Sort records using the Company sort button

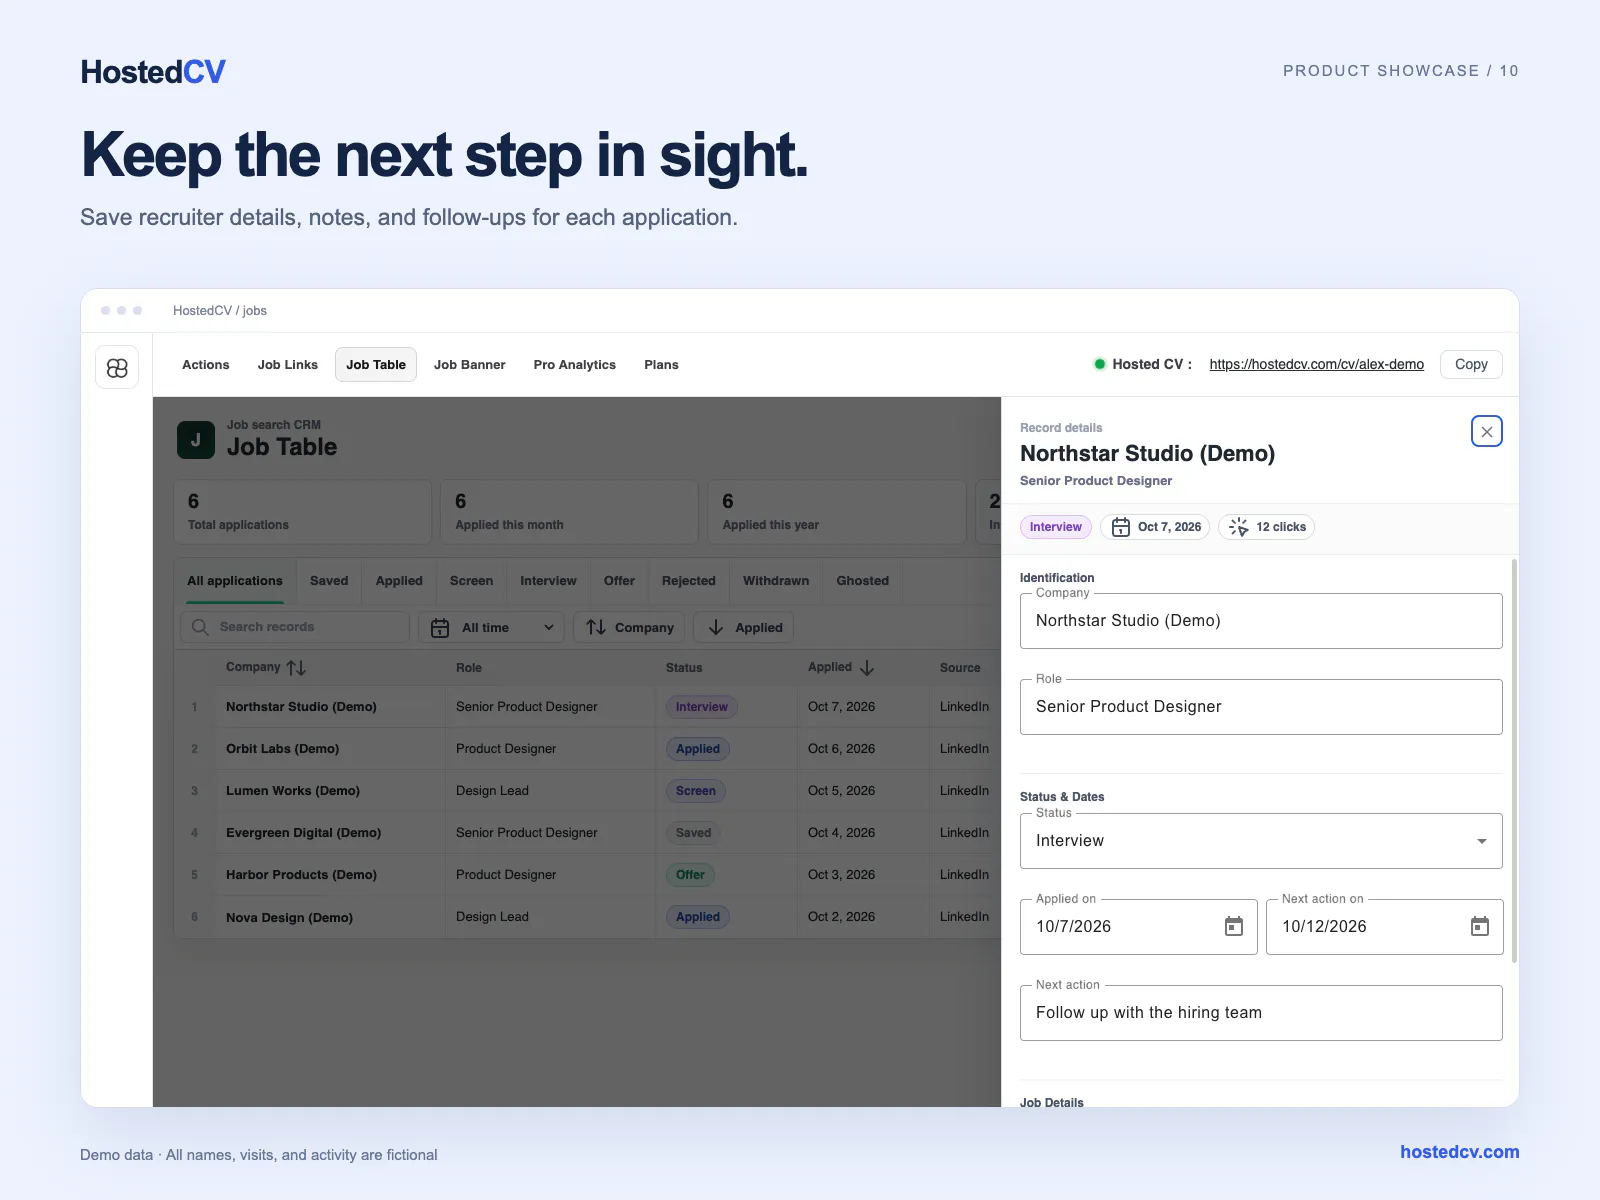click(x=629, y=628)
